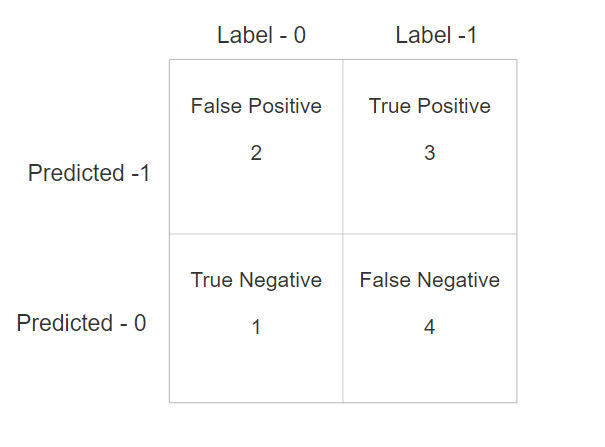Click the '0' in 'Label - 0' header
Viewport: 605px width, 447px height.
coord(300,35)
